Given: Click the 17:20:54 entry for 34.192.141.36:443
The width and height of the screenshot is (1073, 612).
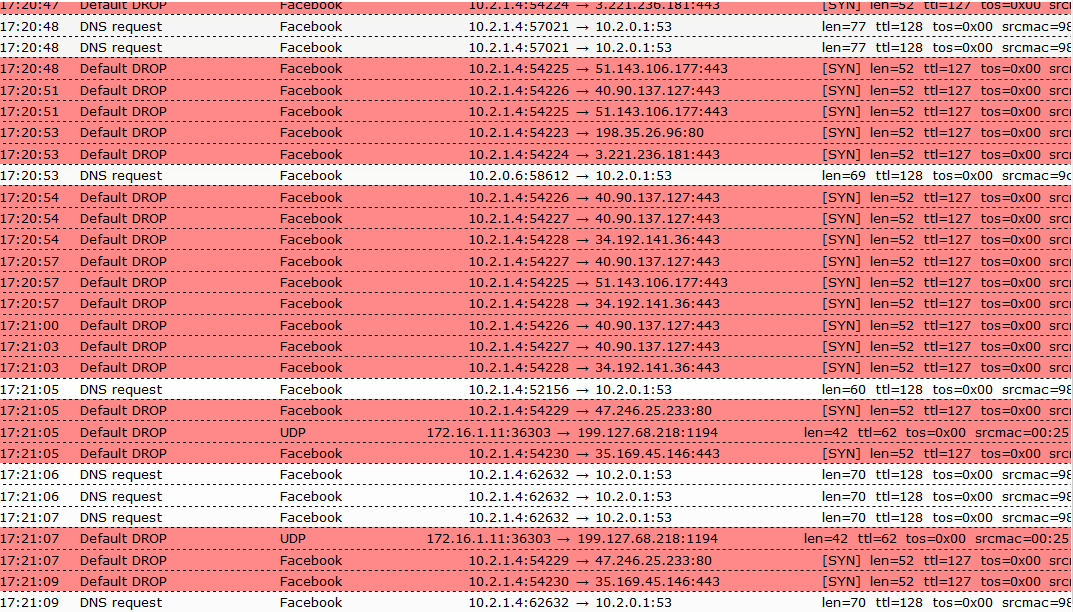Looking at the screenshot, I should click(536, 240).
